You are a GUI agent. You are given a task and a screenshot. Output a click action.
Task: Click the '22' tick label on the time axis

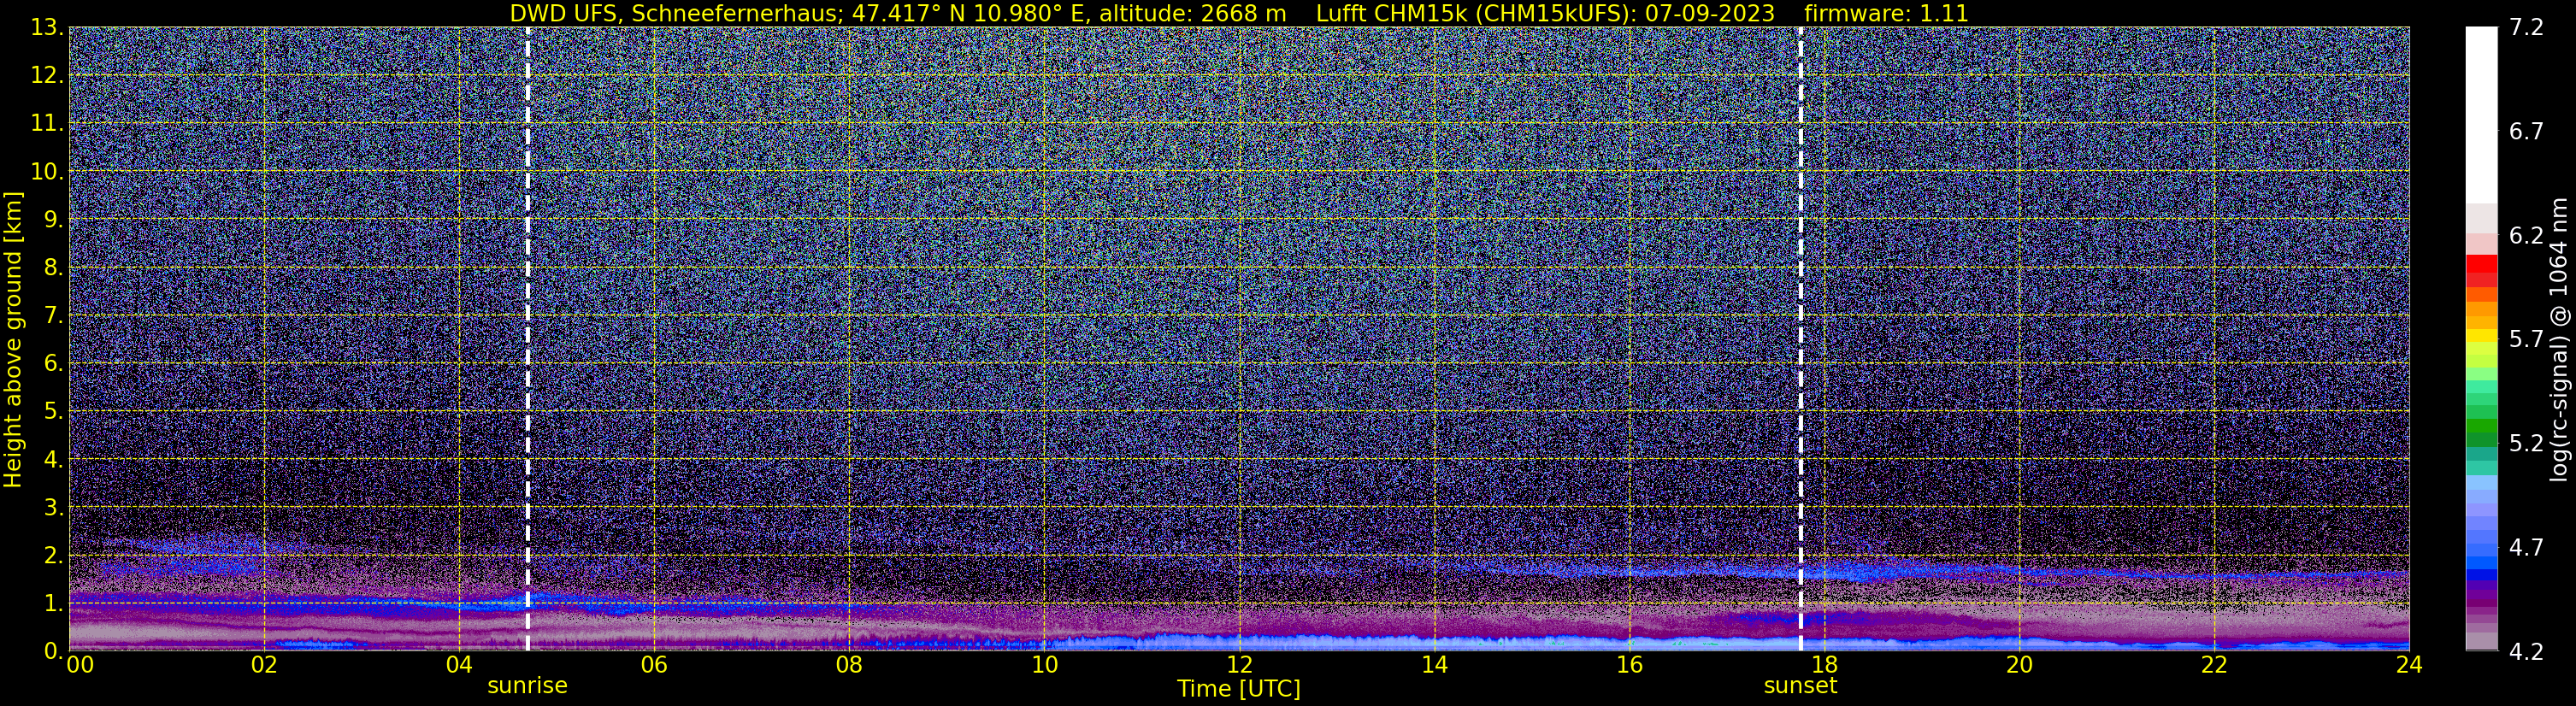[2214, 666]
